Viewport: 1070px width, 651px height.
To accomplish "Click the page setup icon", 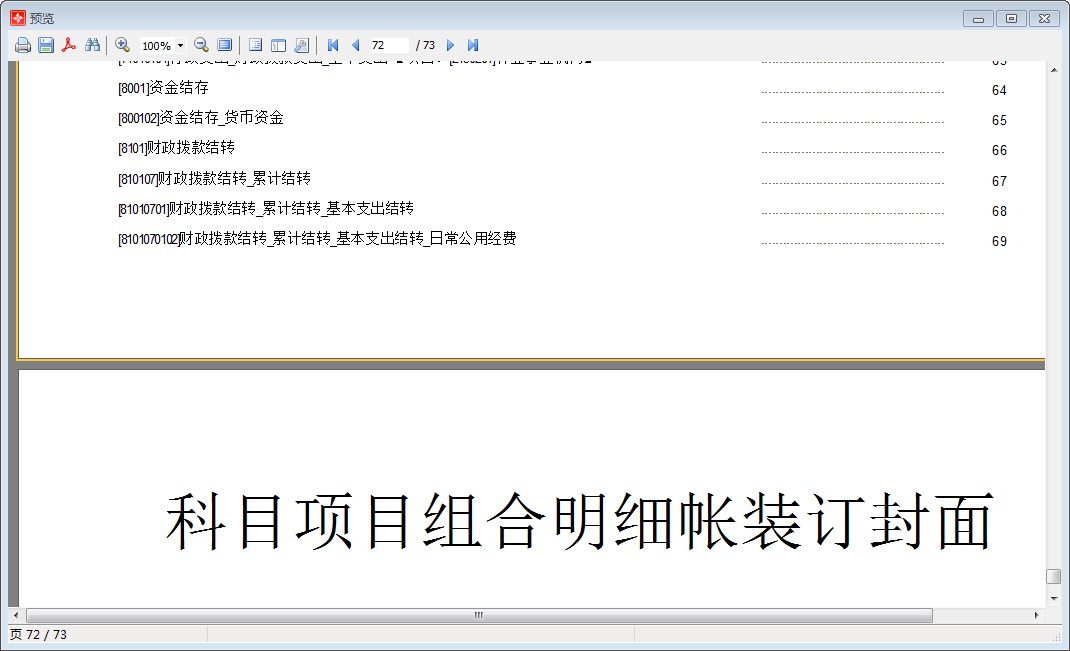I will pos(255,45).
